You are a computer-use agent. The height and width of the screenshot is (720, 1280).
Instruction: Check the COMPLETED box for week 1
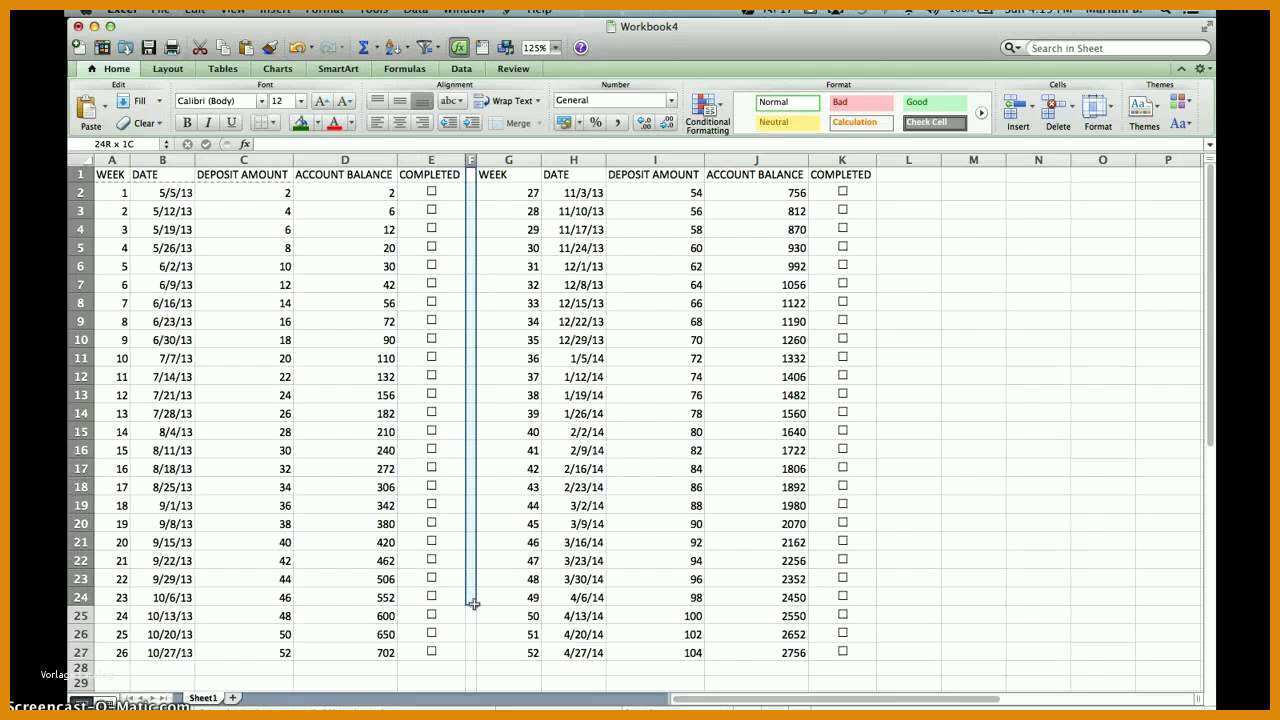click(x=432, y=191)
